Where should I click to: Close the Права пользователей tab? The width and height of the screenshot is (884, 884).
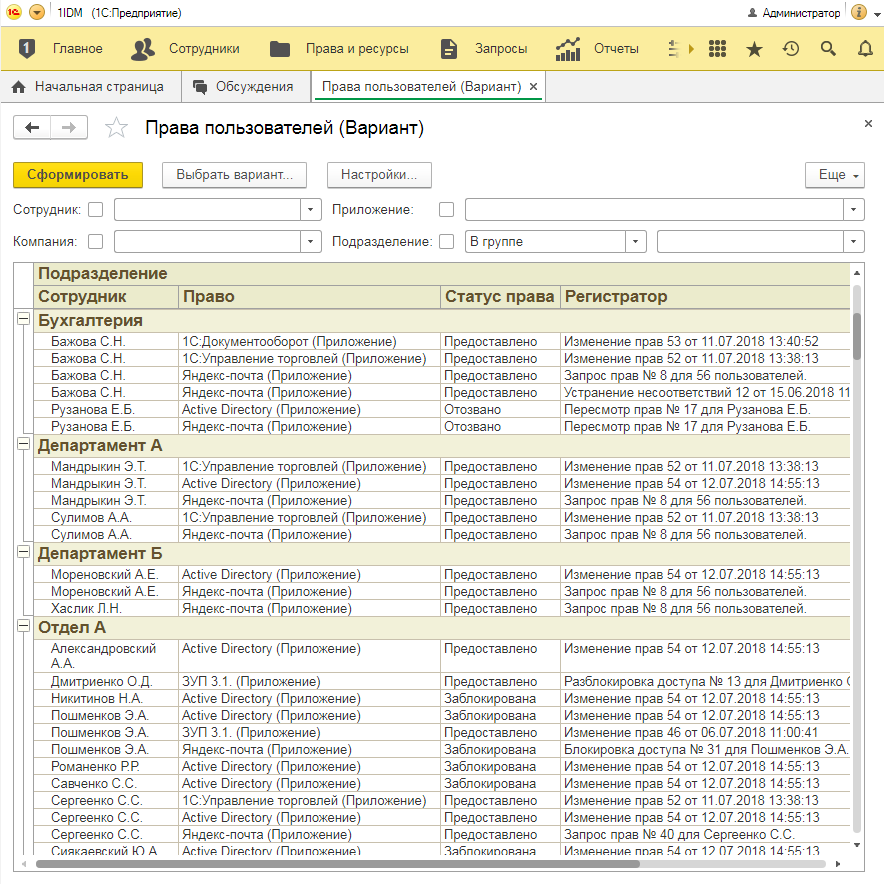point(534,87)
